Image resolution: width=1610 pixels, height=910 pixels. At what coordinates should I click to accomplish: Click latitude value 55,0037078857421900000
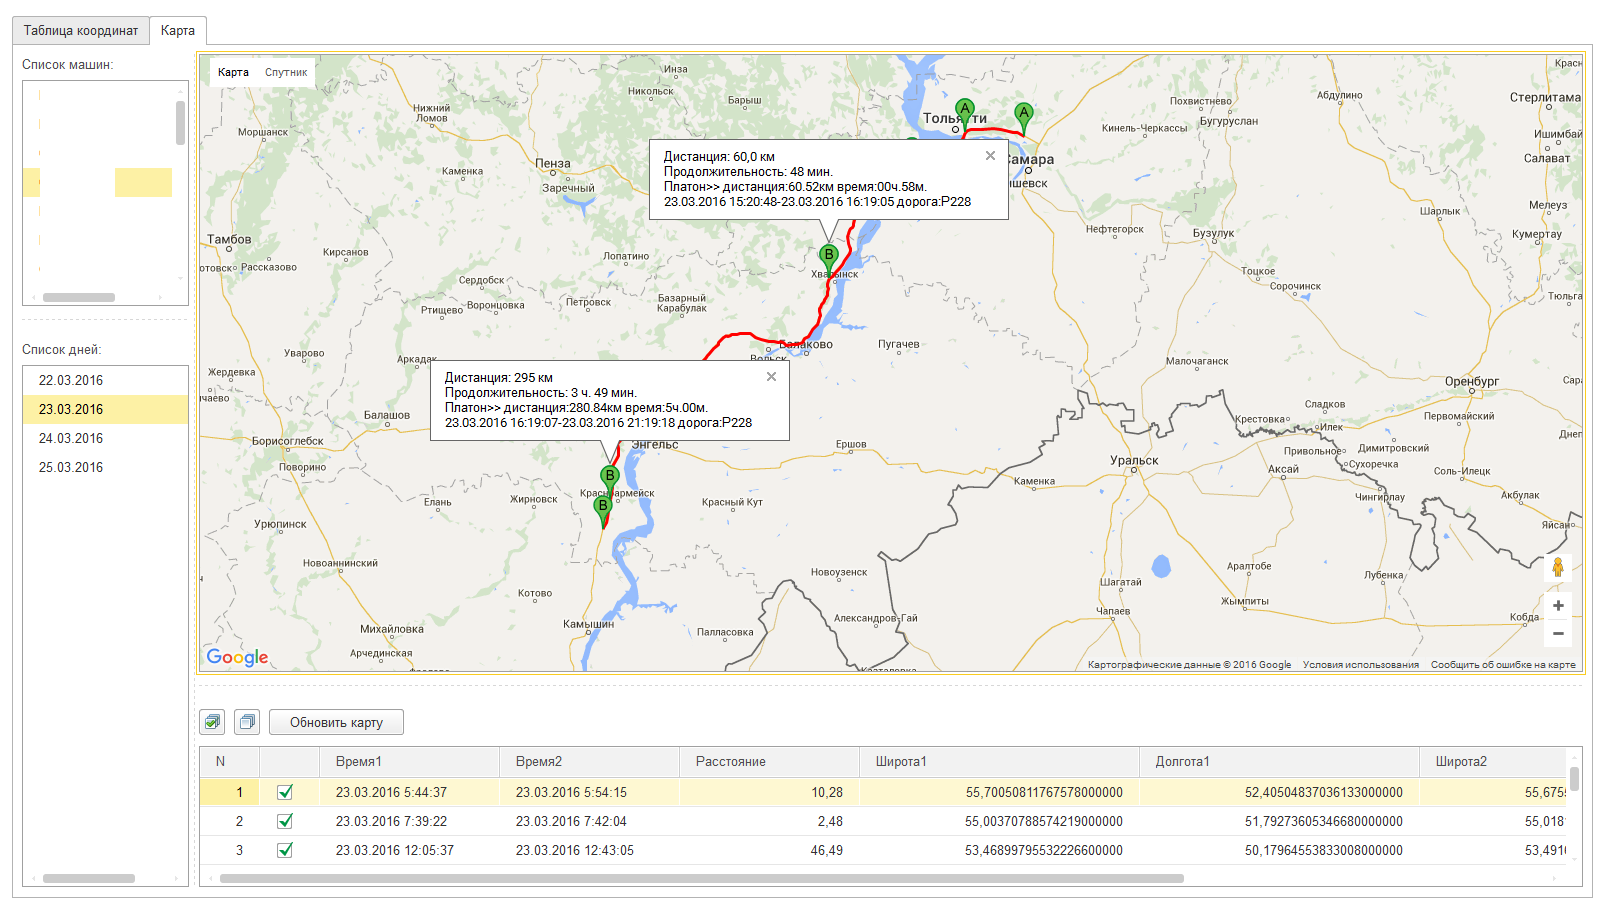point(999,821)
